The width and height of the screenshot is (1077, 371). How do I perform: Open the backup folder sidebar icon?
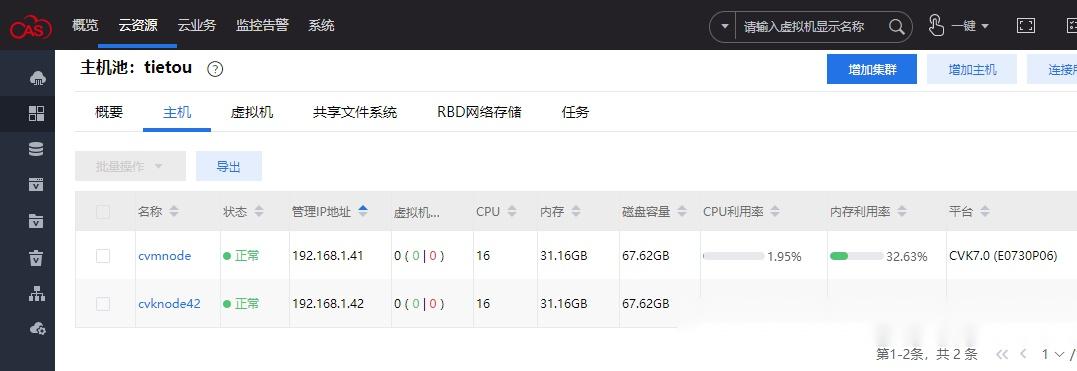pos(36,221)
